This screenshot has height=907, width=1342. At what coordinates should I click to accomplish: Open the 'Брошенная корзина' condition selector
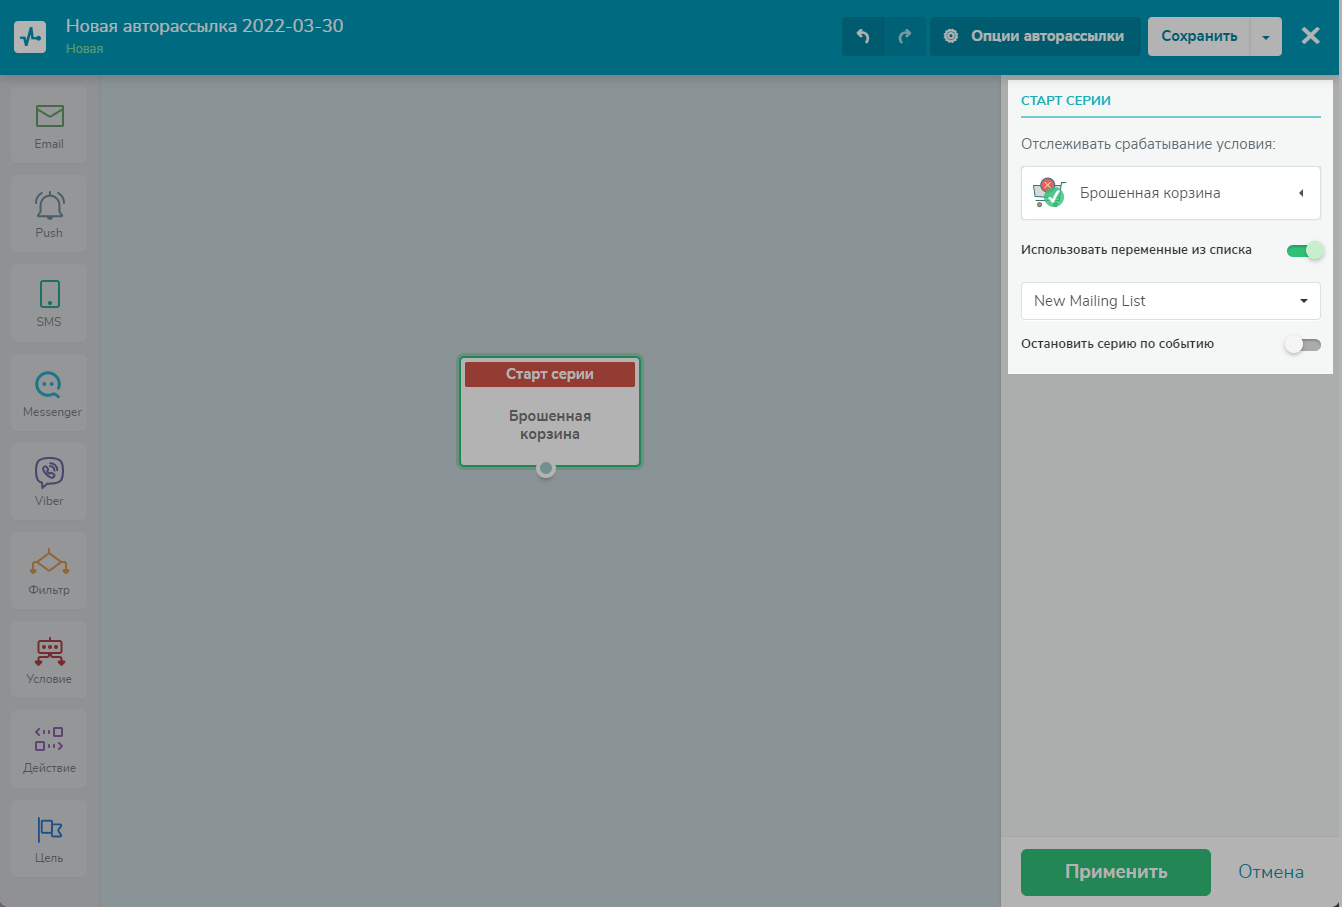[x=1170, y=193]
